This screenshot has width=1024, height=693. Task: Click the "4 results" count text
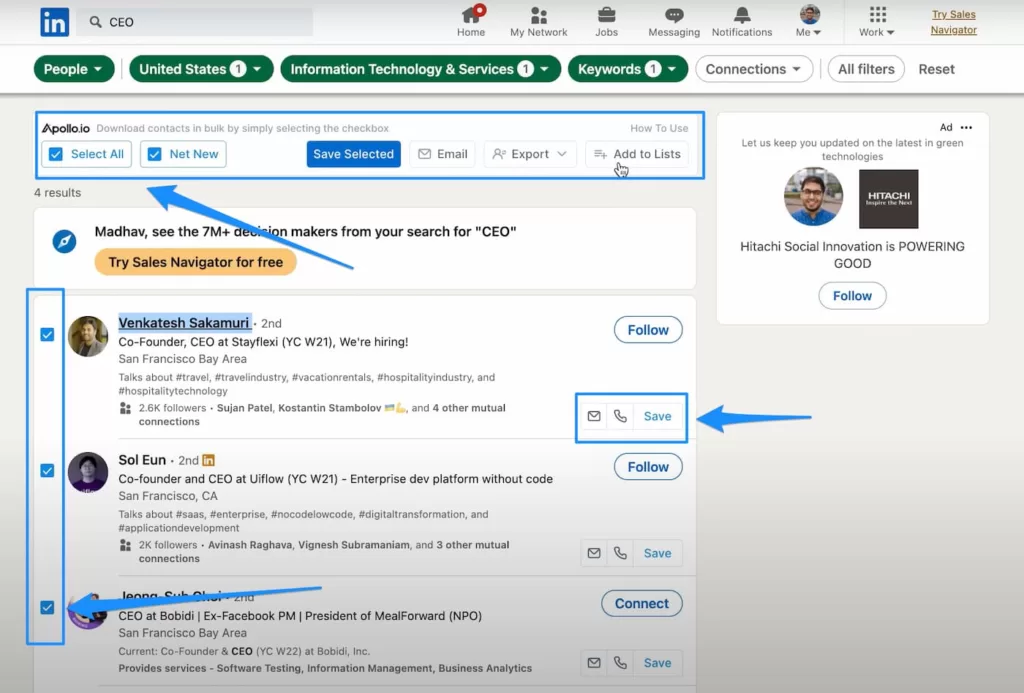[x=57, y=193]
